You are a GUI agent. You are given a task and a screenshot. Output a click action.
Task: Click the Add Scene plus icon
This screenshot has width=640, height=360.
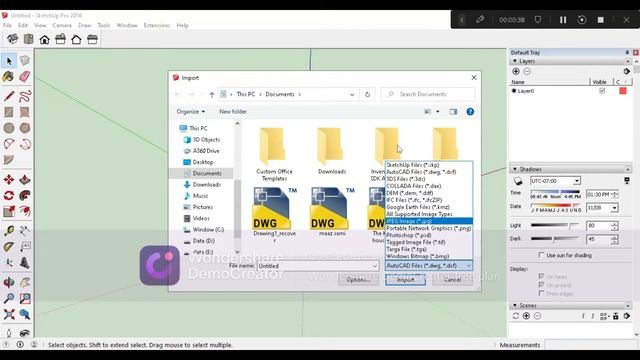[x=527, y=316]
